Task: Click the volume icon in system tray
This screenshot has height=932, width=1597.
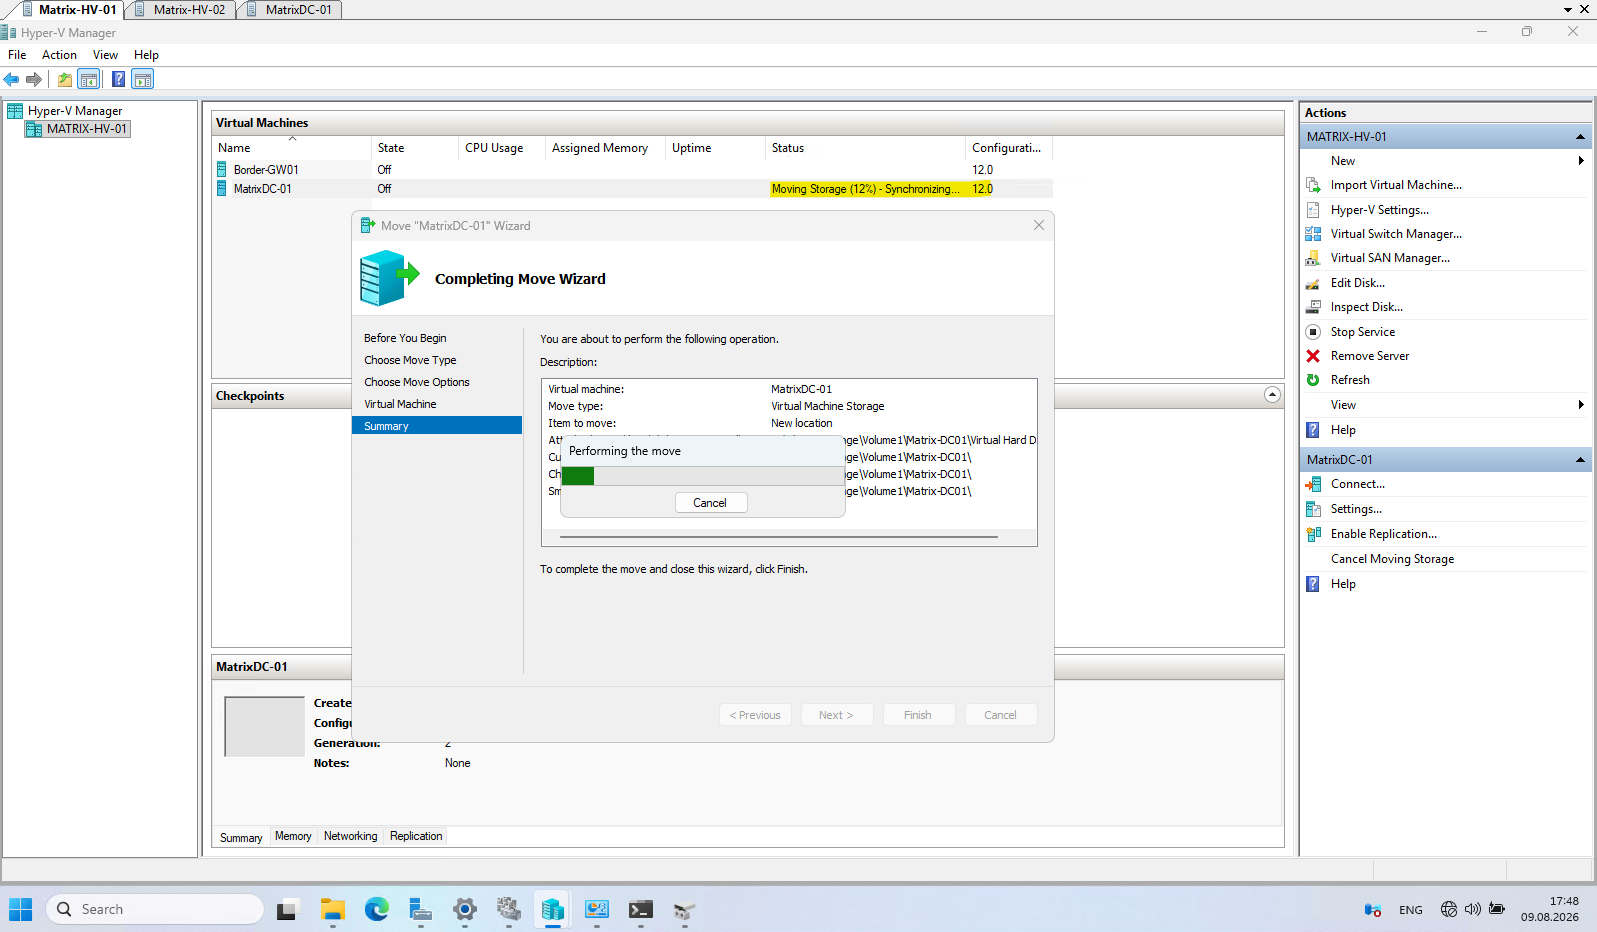Action: pos(1472,909)
